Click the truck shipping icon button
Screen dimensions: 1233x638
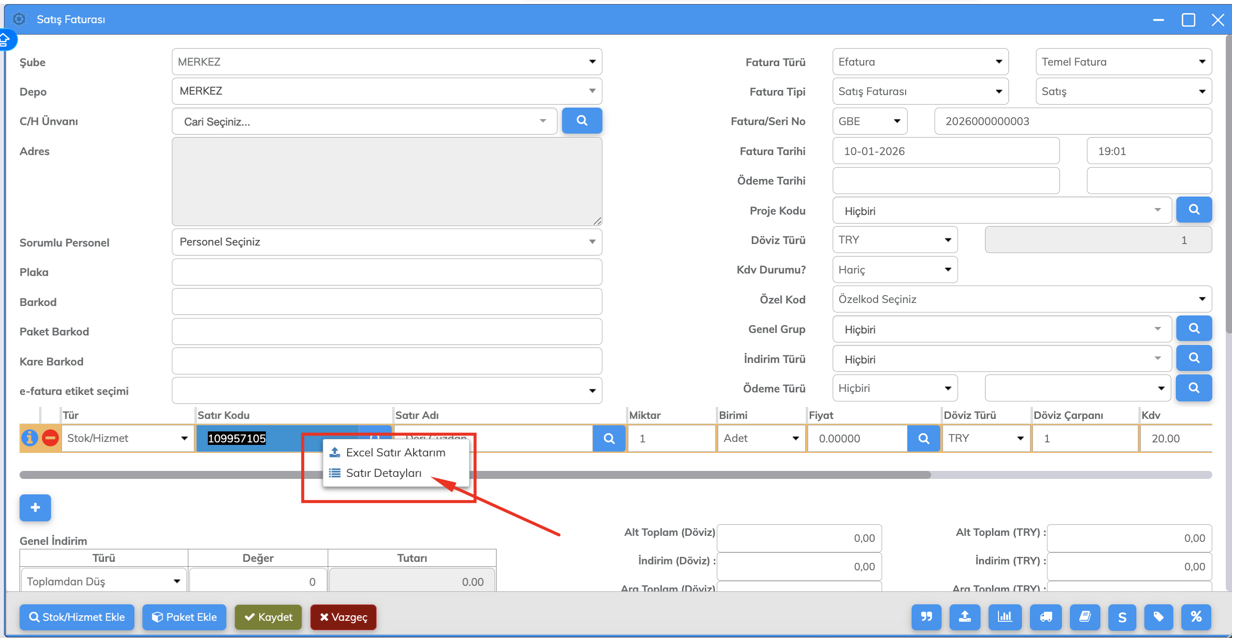[x=1045, y=617]
